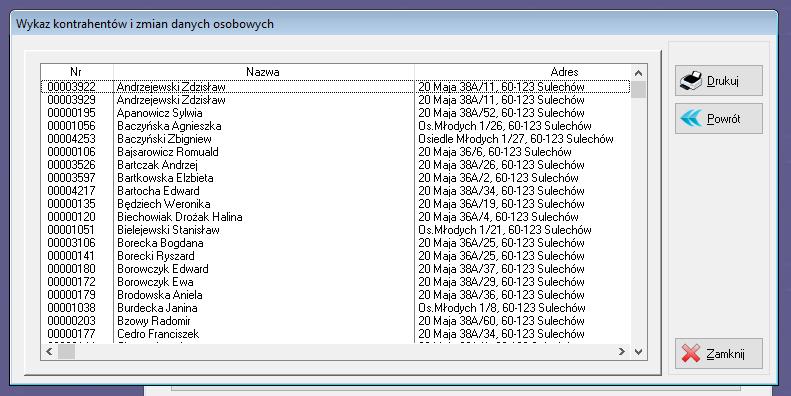Viewport: 791px width, 396px height.
Task: Click the horizontal scrollbar left arrow
Action: click(49, 352)
